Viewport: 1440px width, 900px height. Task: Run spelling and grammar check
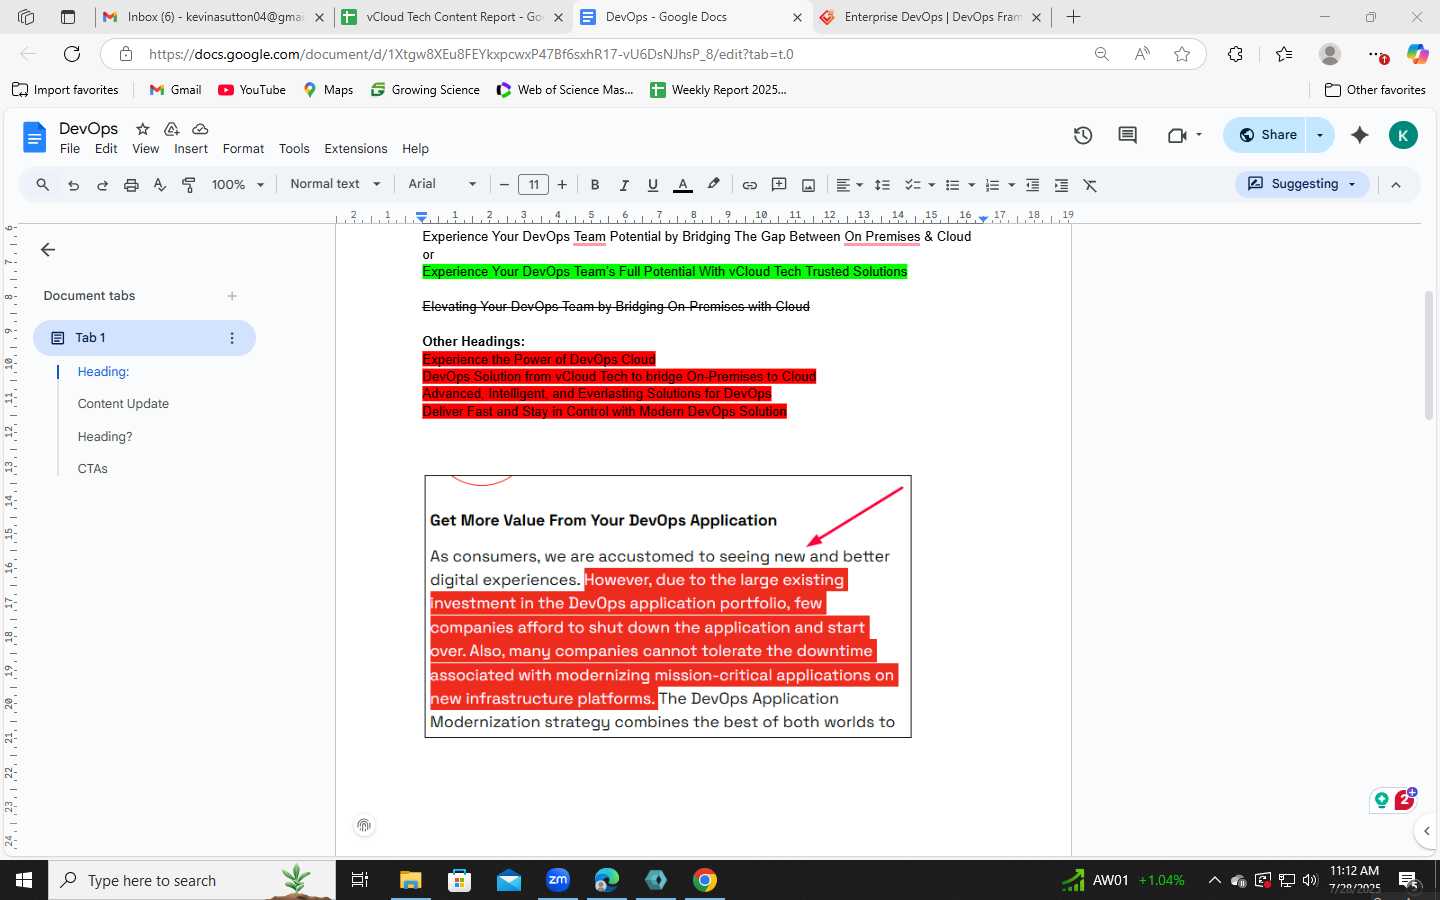(x=160, y=185)
